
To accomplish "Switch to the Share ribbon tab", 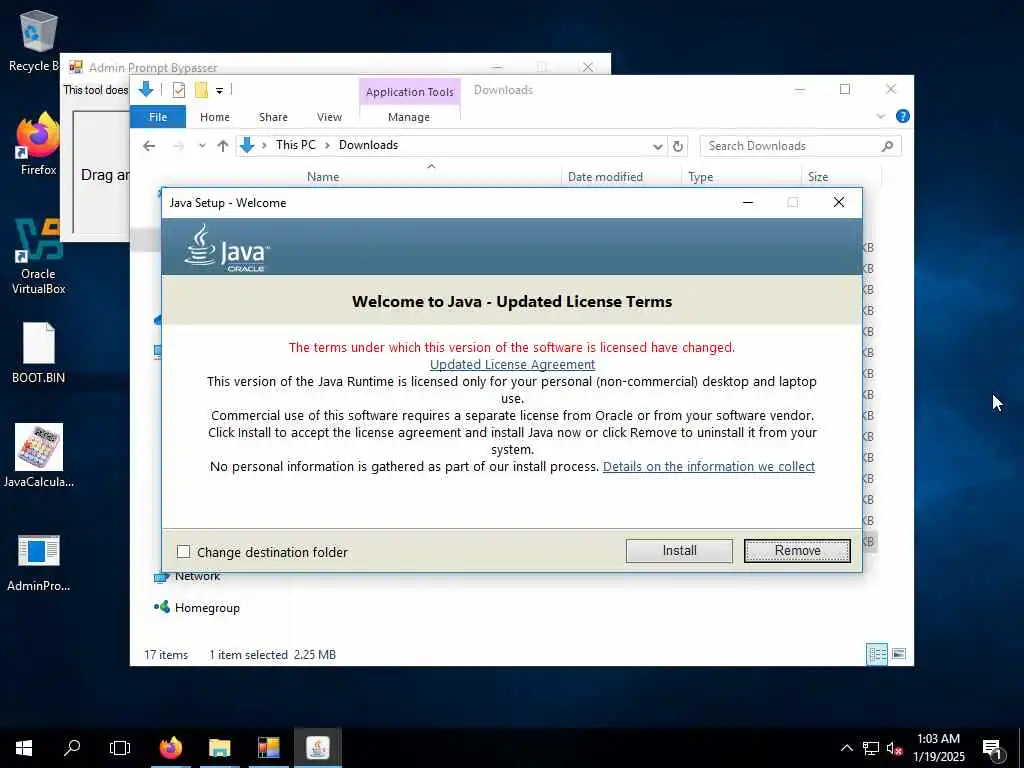I will pyautogui.click(x=273, y=117).
